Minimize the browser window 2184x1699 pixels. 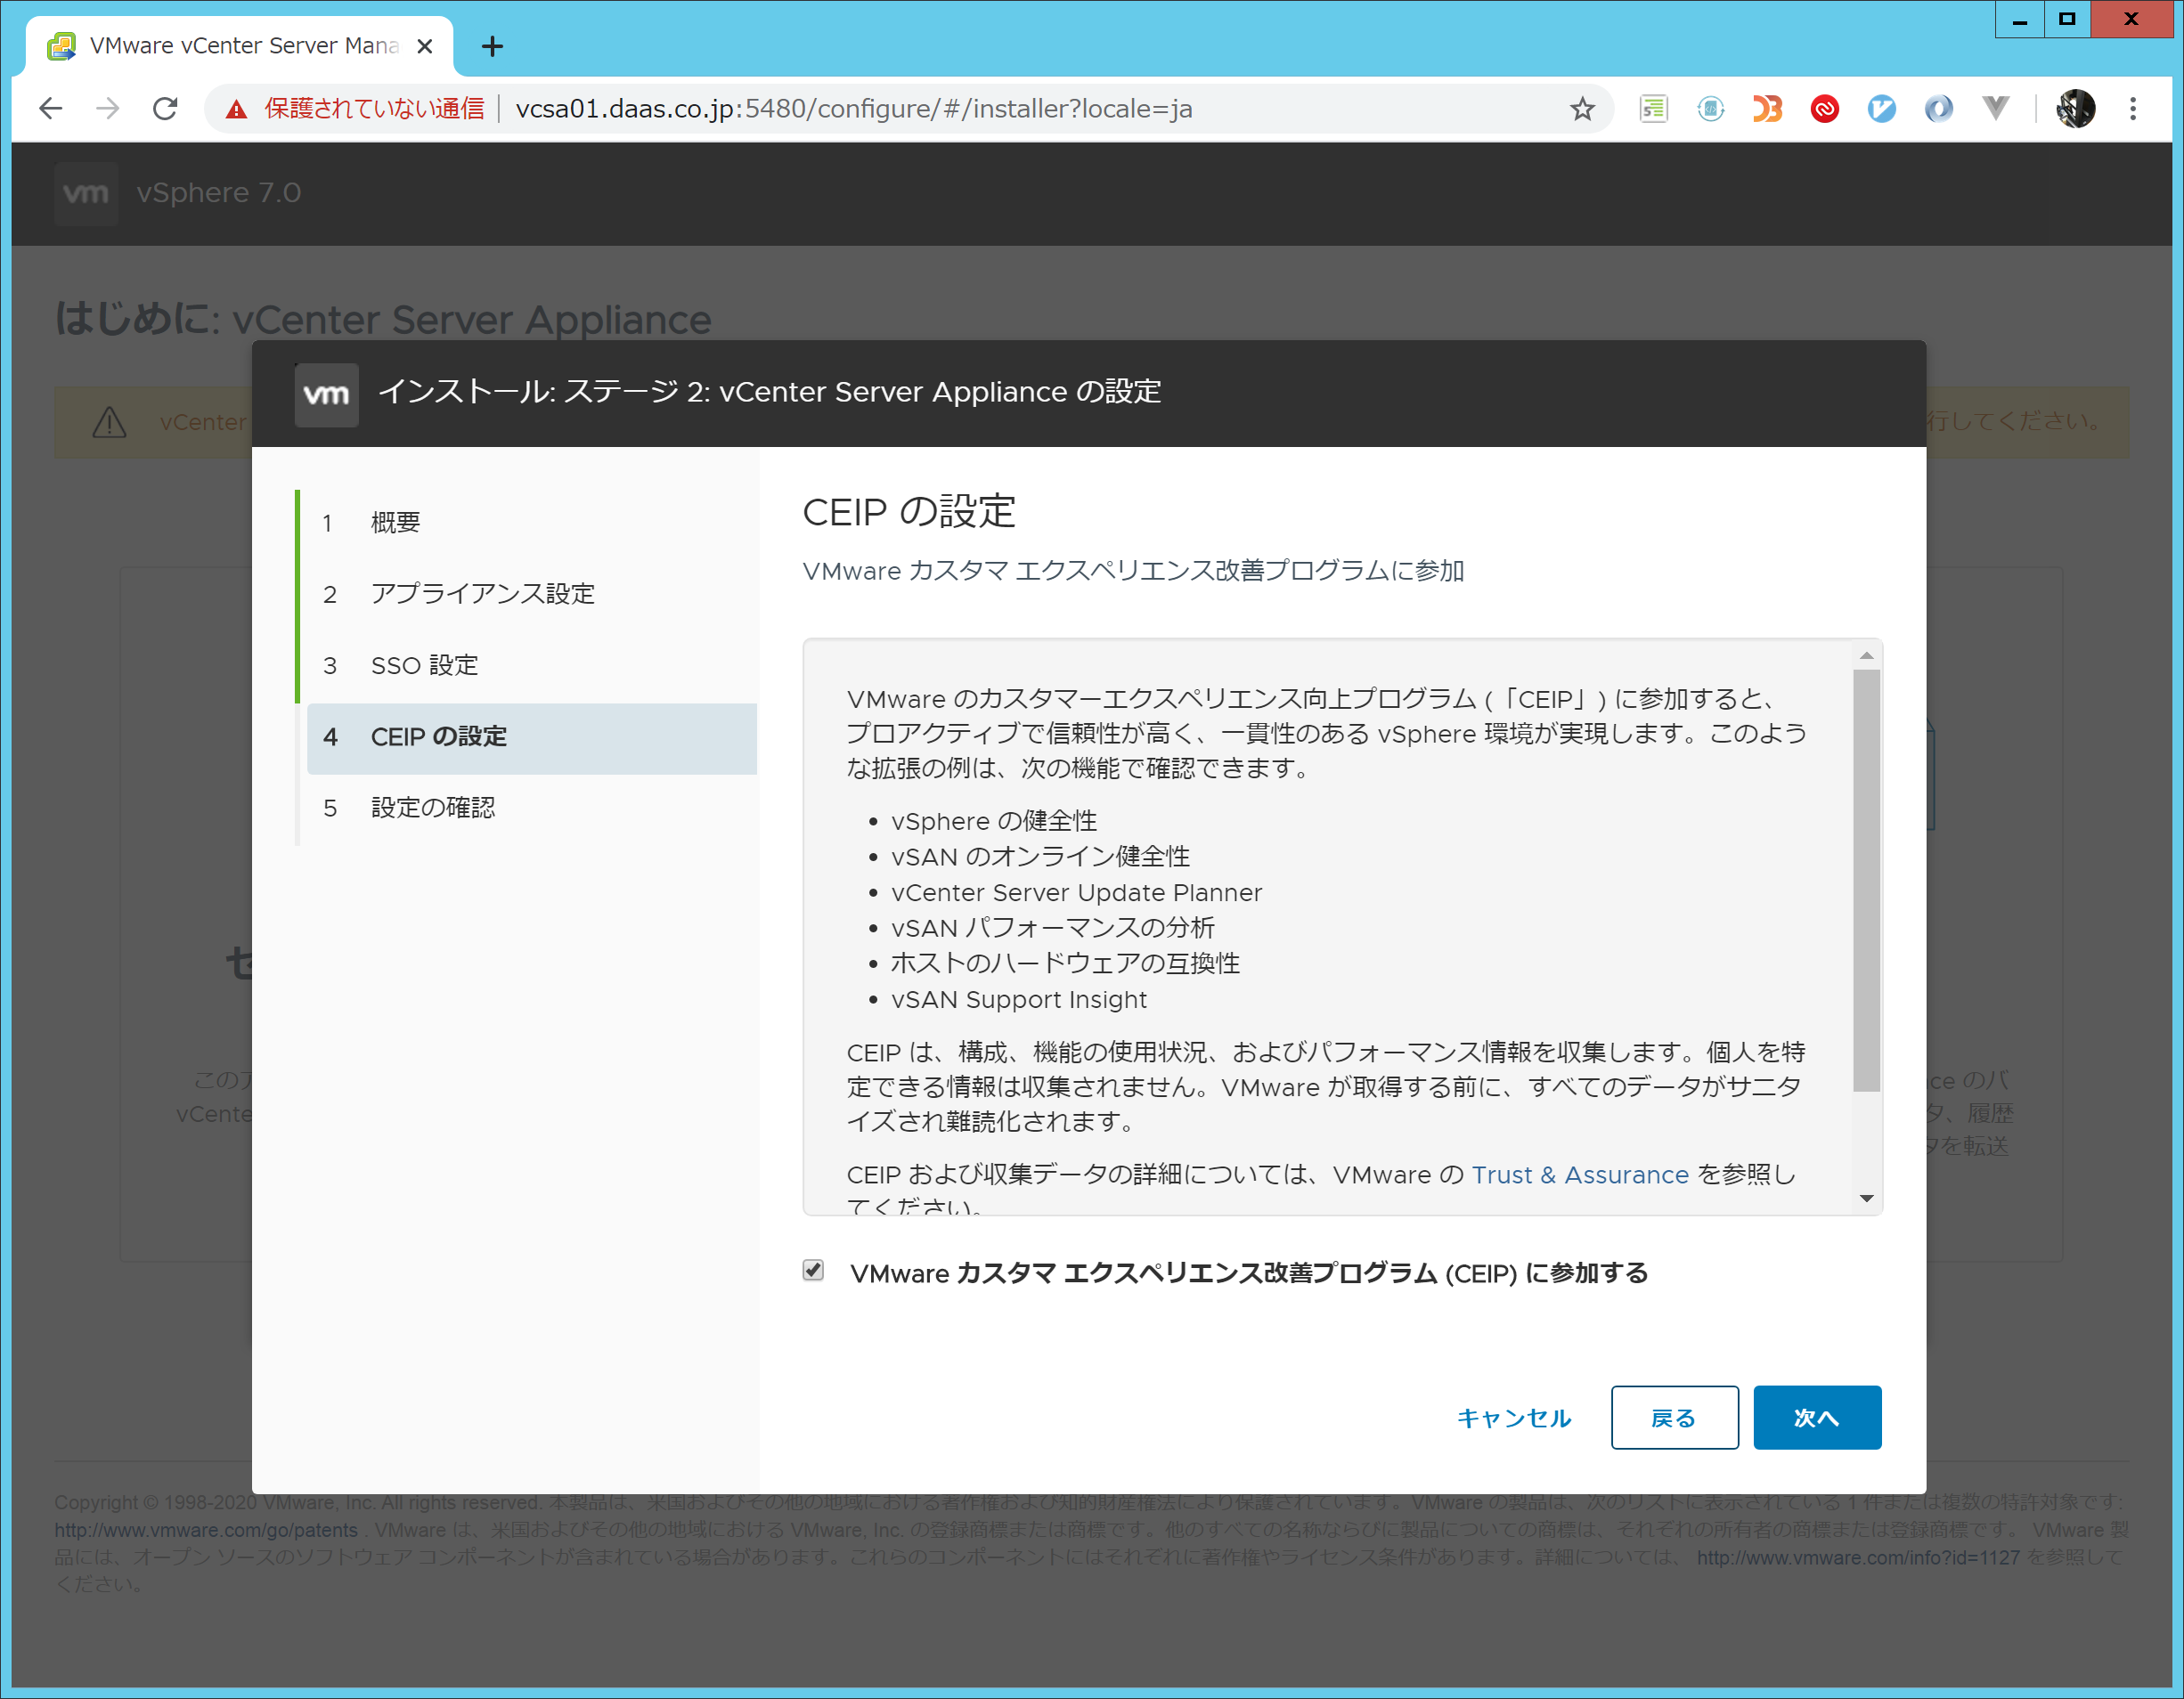(2019, 19)
